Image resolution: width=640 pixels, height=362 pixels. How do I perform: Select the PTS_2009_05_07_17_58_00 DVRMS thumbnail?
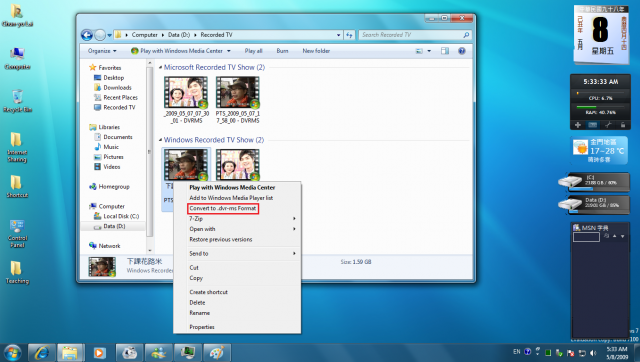point(238,100)
